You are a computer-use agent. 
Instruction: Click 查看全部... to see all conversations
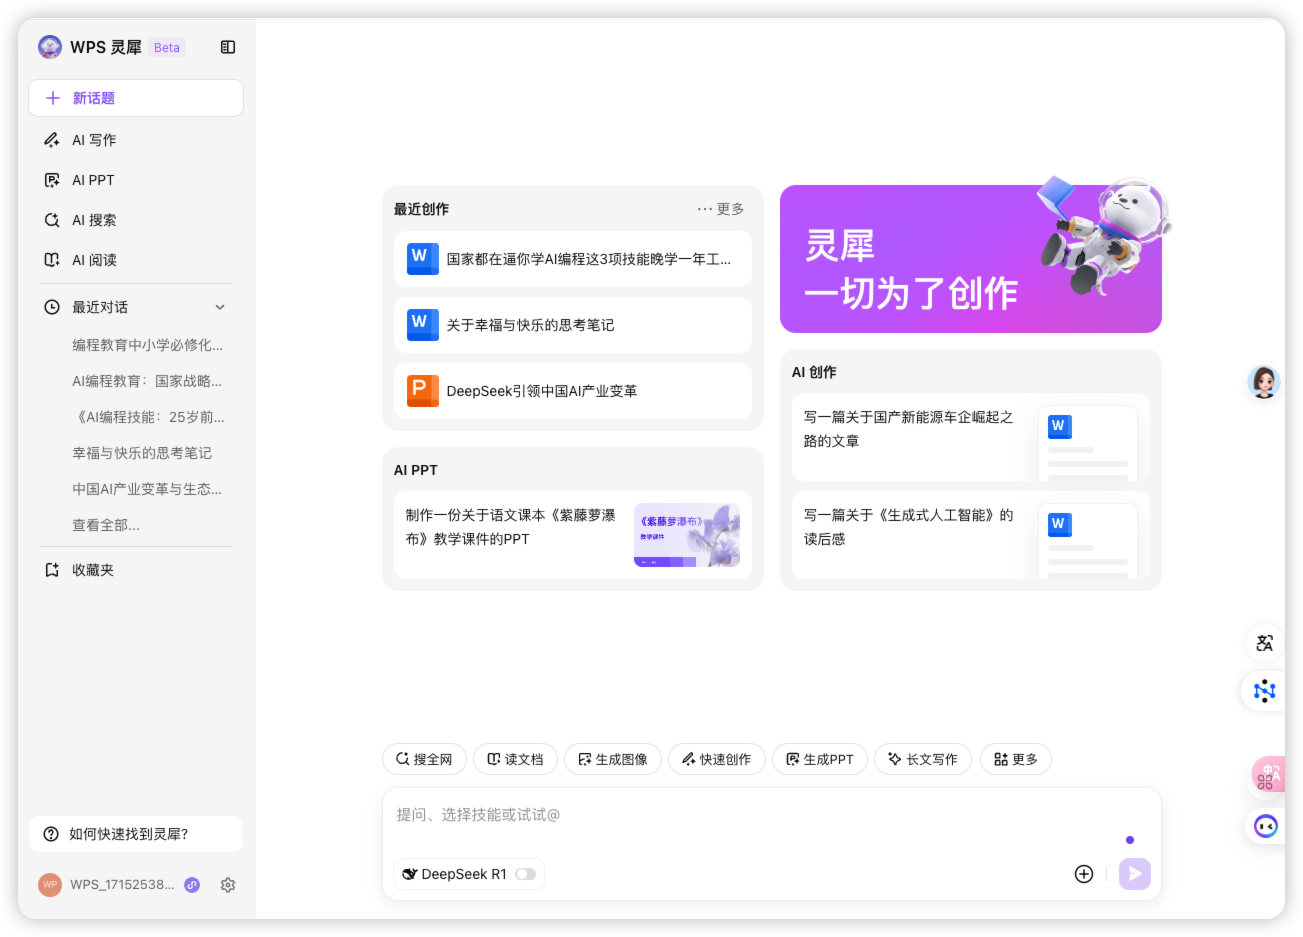pyautogui.click(x=106, y=525)
